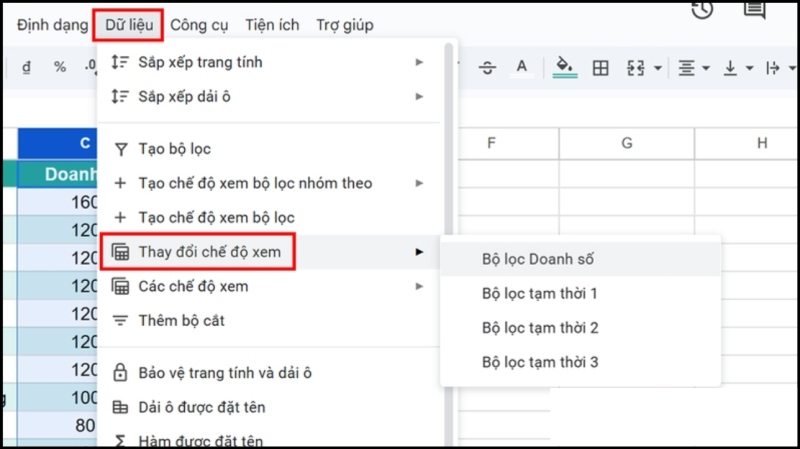Open the Định dạng menu
The height and width of the screenshot is (449, 800).
(x=52, y=25)
